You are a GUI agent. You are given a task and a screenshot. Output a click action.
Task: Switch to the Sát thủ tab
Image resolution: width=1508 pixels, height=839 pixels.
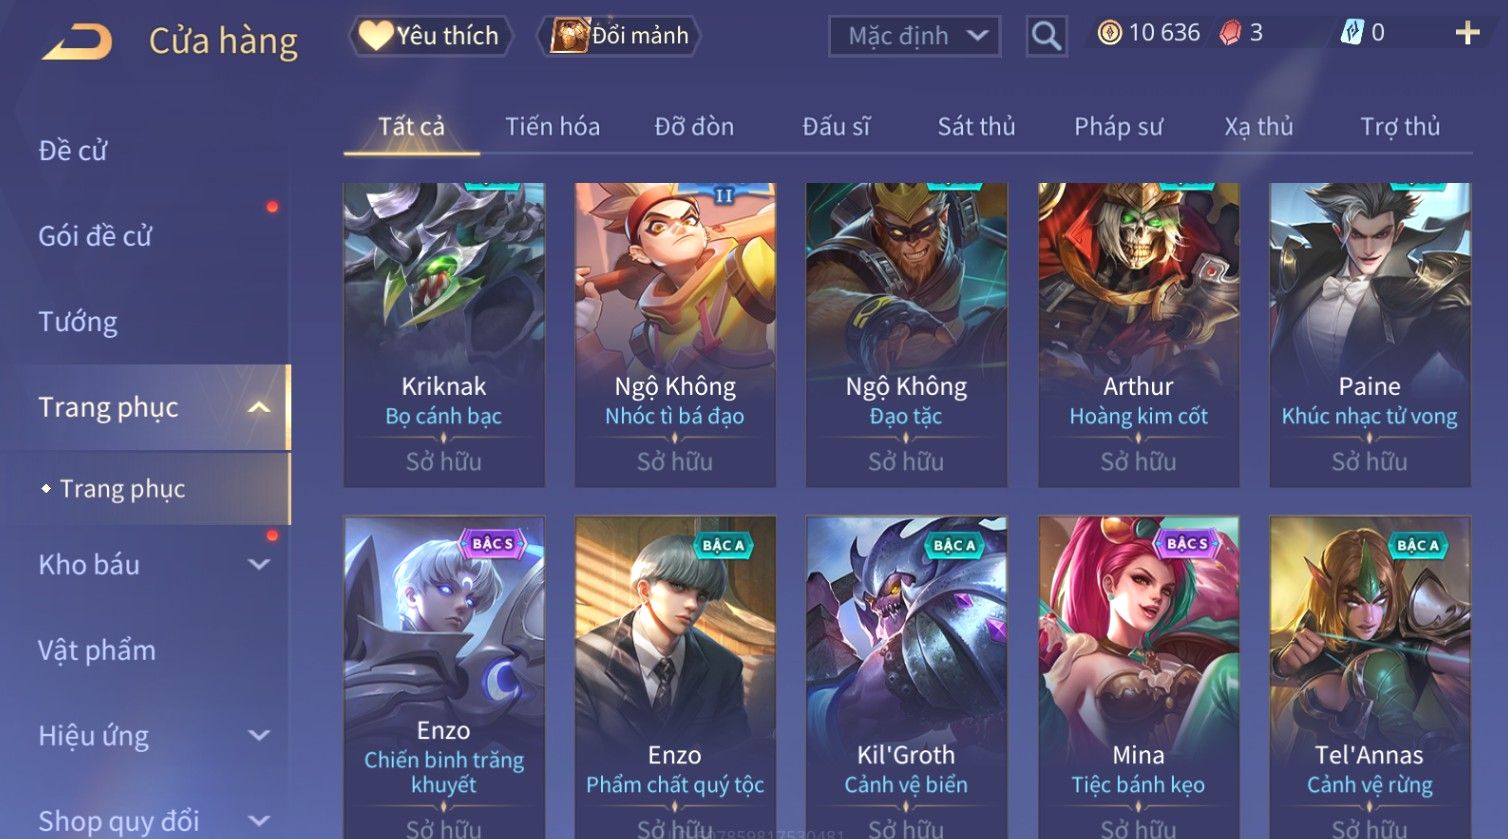coord(976,126)
